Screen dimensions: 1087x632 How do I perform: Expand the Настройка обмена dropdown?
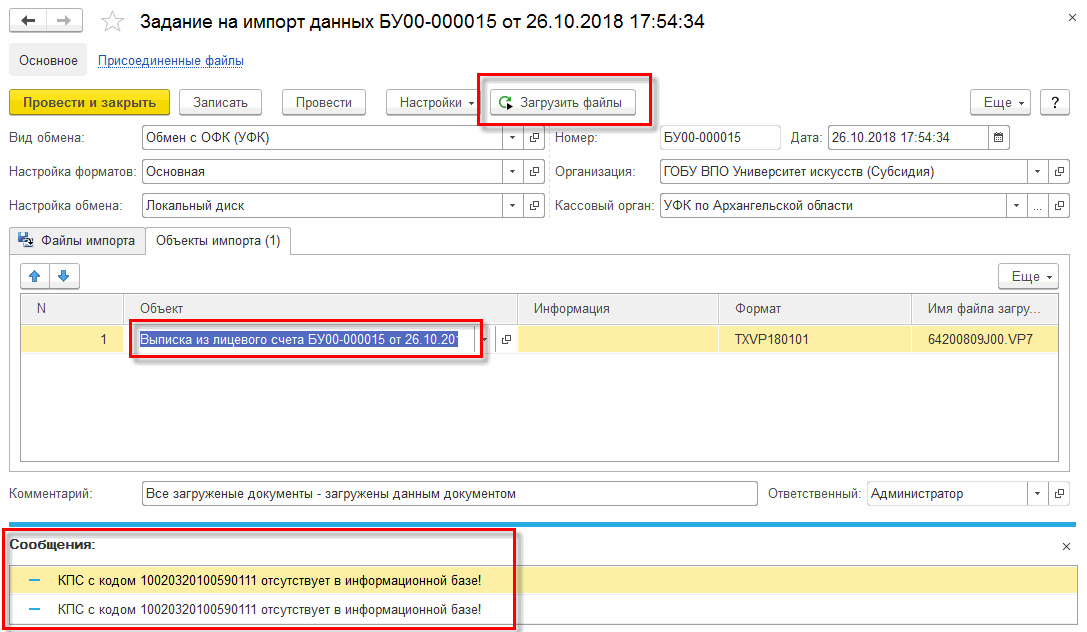pyautogui.click(x=512, y=205)
